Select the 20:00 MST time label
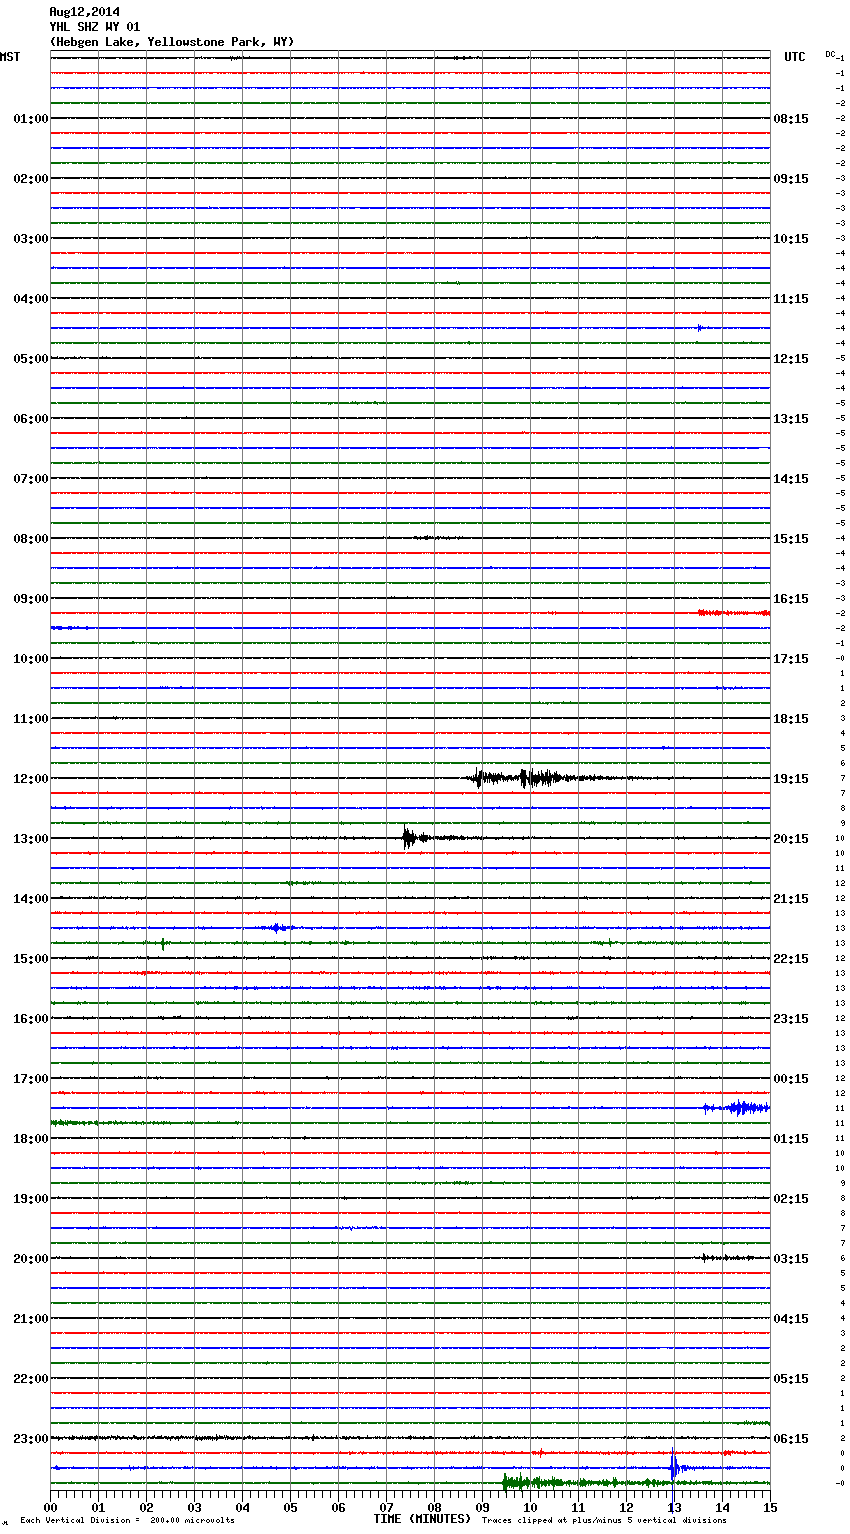Viewport: 850px width, 1534px height. click(31, 1259)
